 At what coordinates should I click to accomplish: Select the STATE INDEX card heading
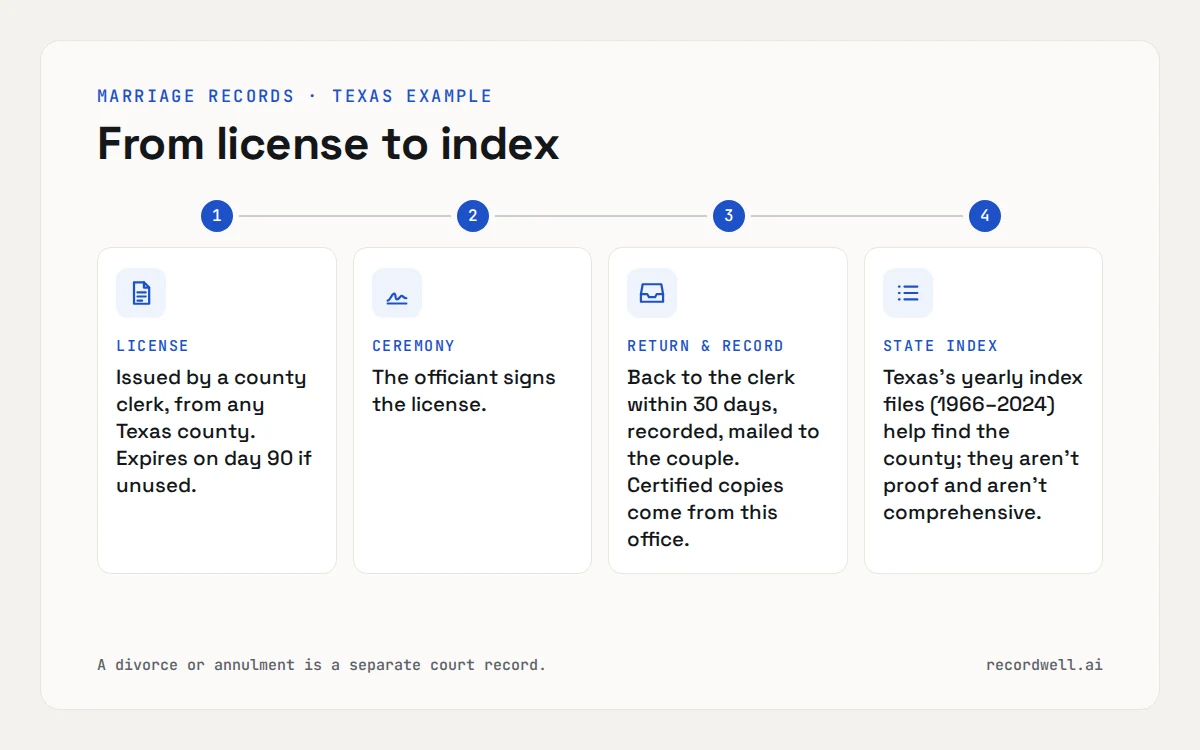click(941, 346)
